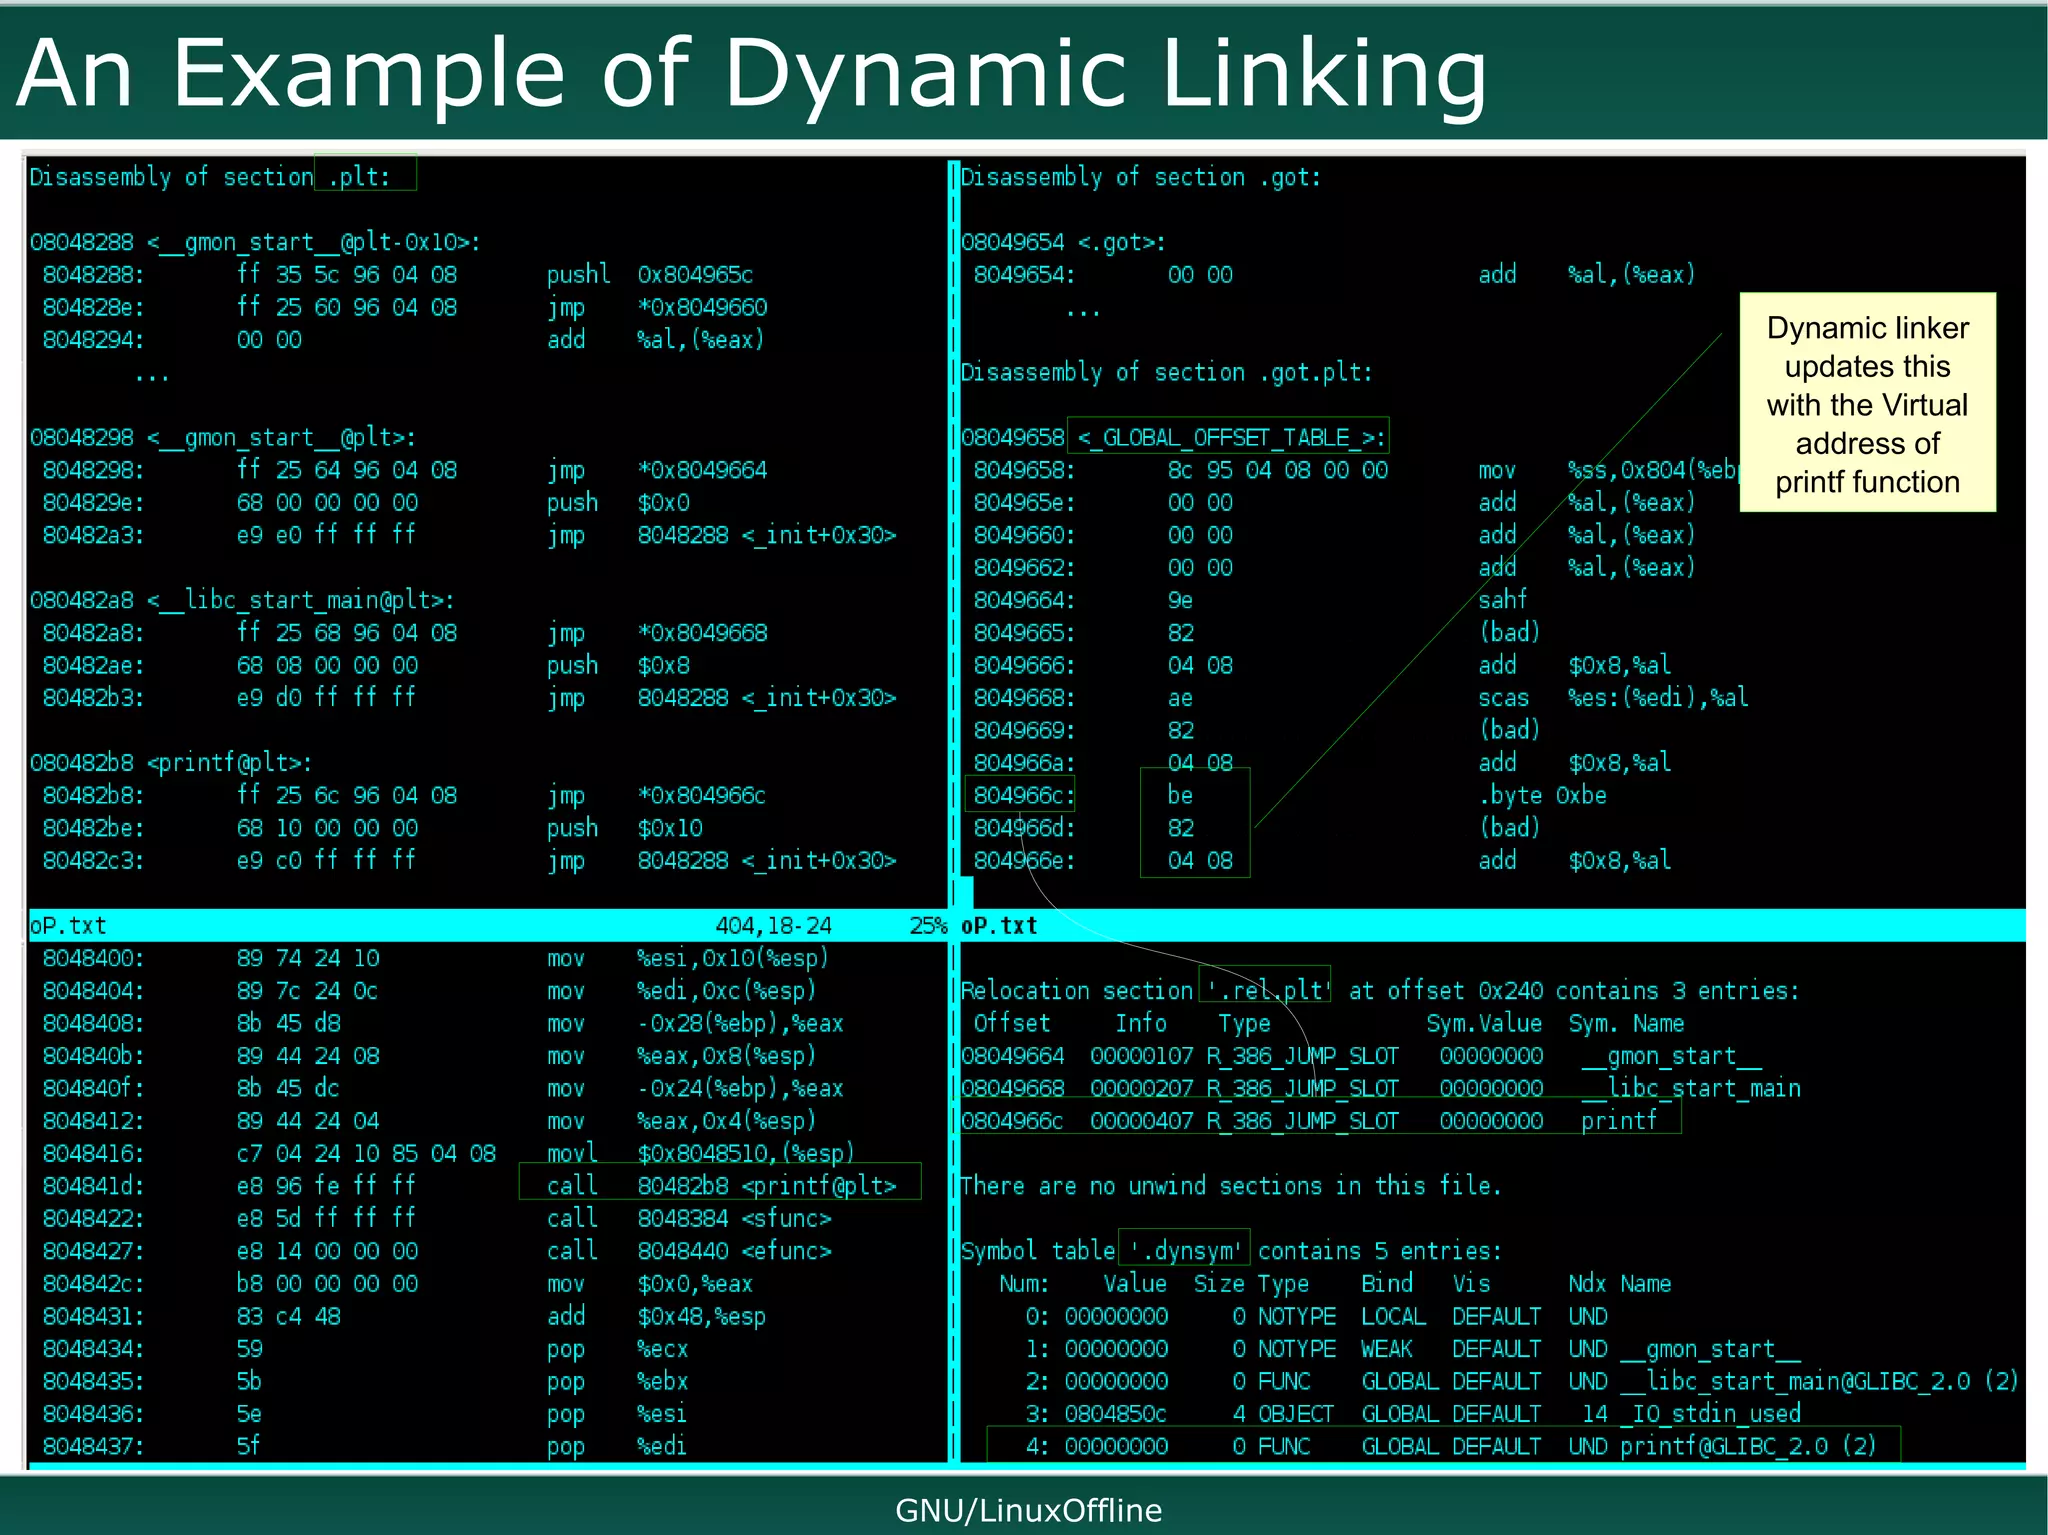Image resolution: width=2048 pixels, height=1535 pixels.
Task: Click the 'Sym. Name' column header
Action: point(1626,1023)
